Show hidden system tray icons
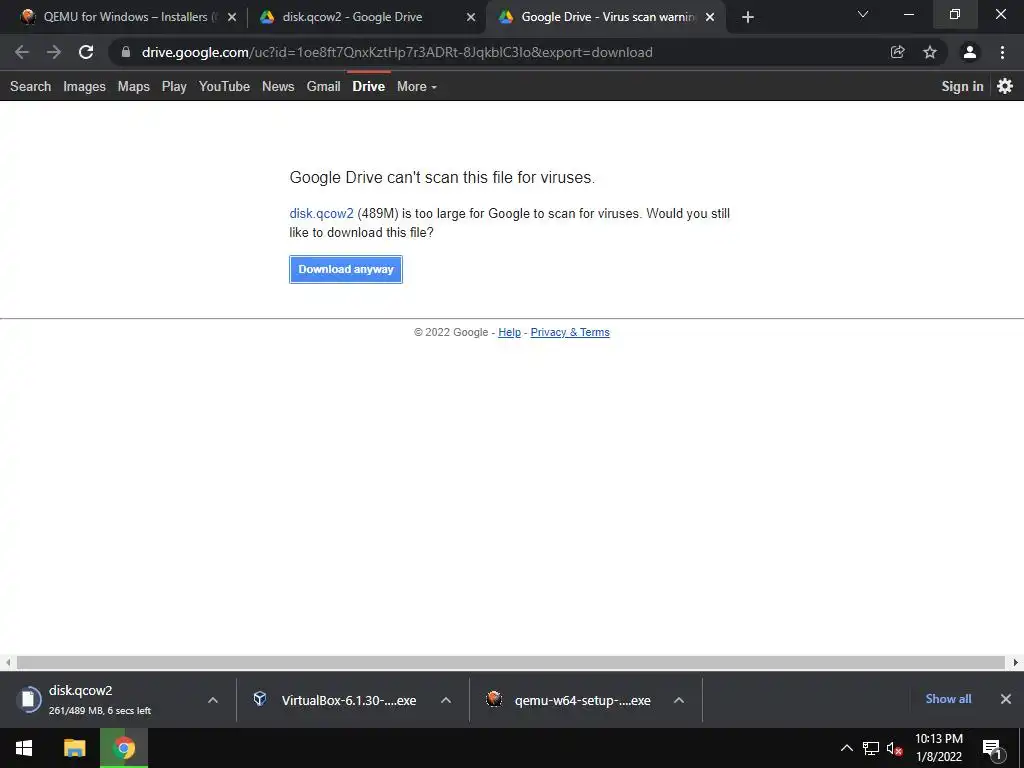1024x768 pixels. [x=846, y=748]
